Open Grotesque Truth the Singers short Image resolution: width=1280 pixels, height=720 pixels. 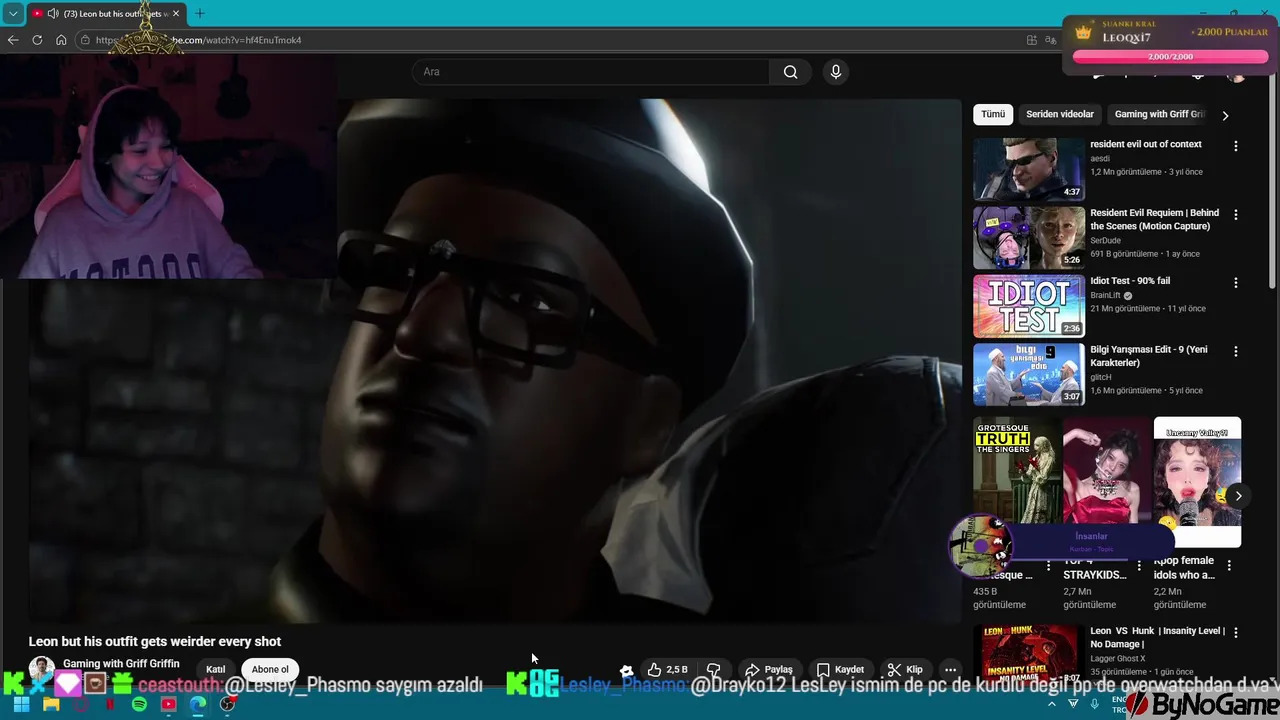(1017, 470)
